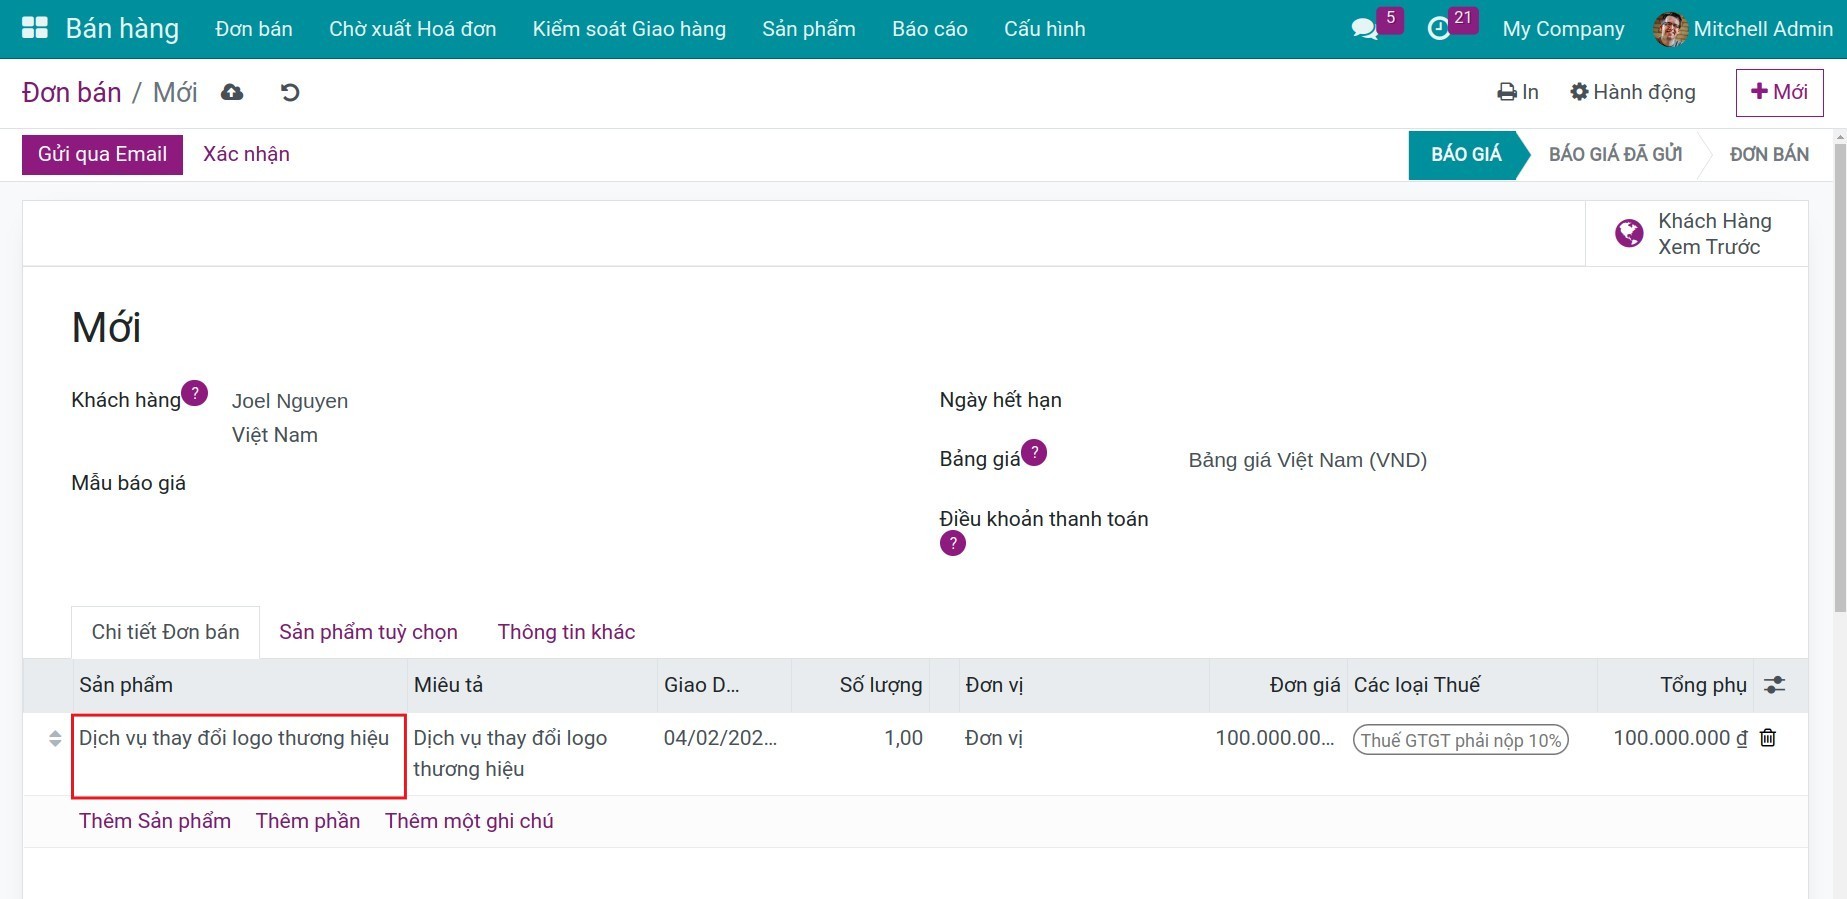Screen dimensions: 1847x899
Task: Click the Gửi qua Email button
Action: pos(102,154)
